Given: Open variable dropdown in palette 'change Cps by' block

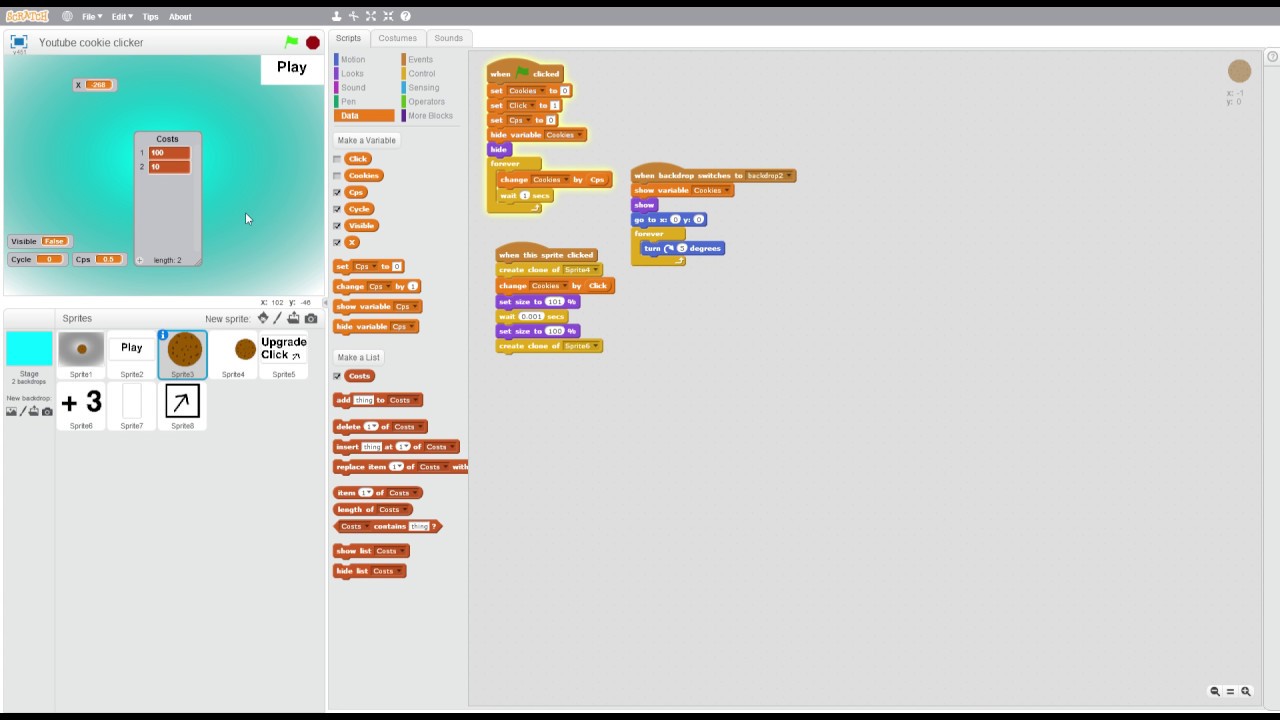Looking at the screenshot, I should click(x=379, y=286).
